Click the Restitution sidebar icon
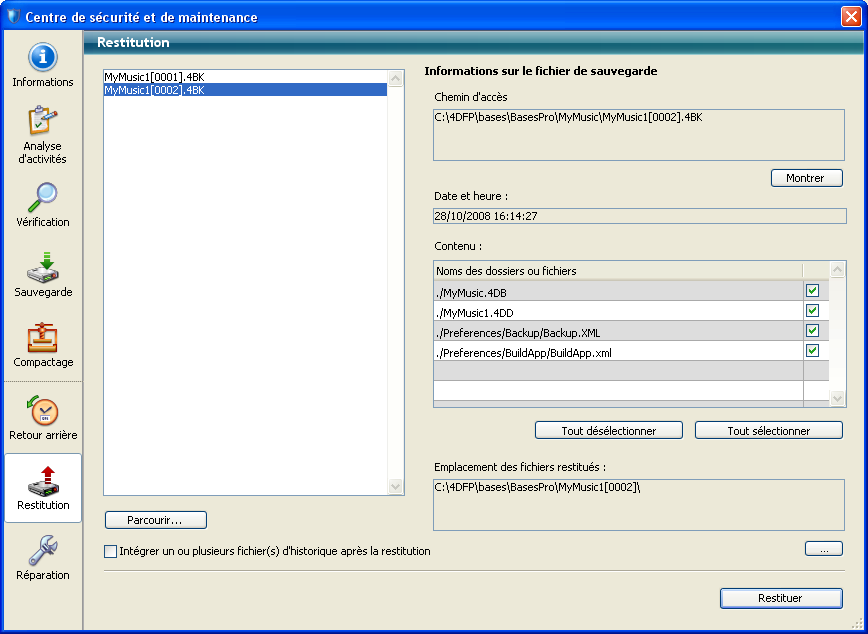 click(42, 481)
